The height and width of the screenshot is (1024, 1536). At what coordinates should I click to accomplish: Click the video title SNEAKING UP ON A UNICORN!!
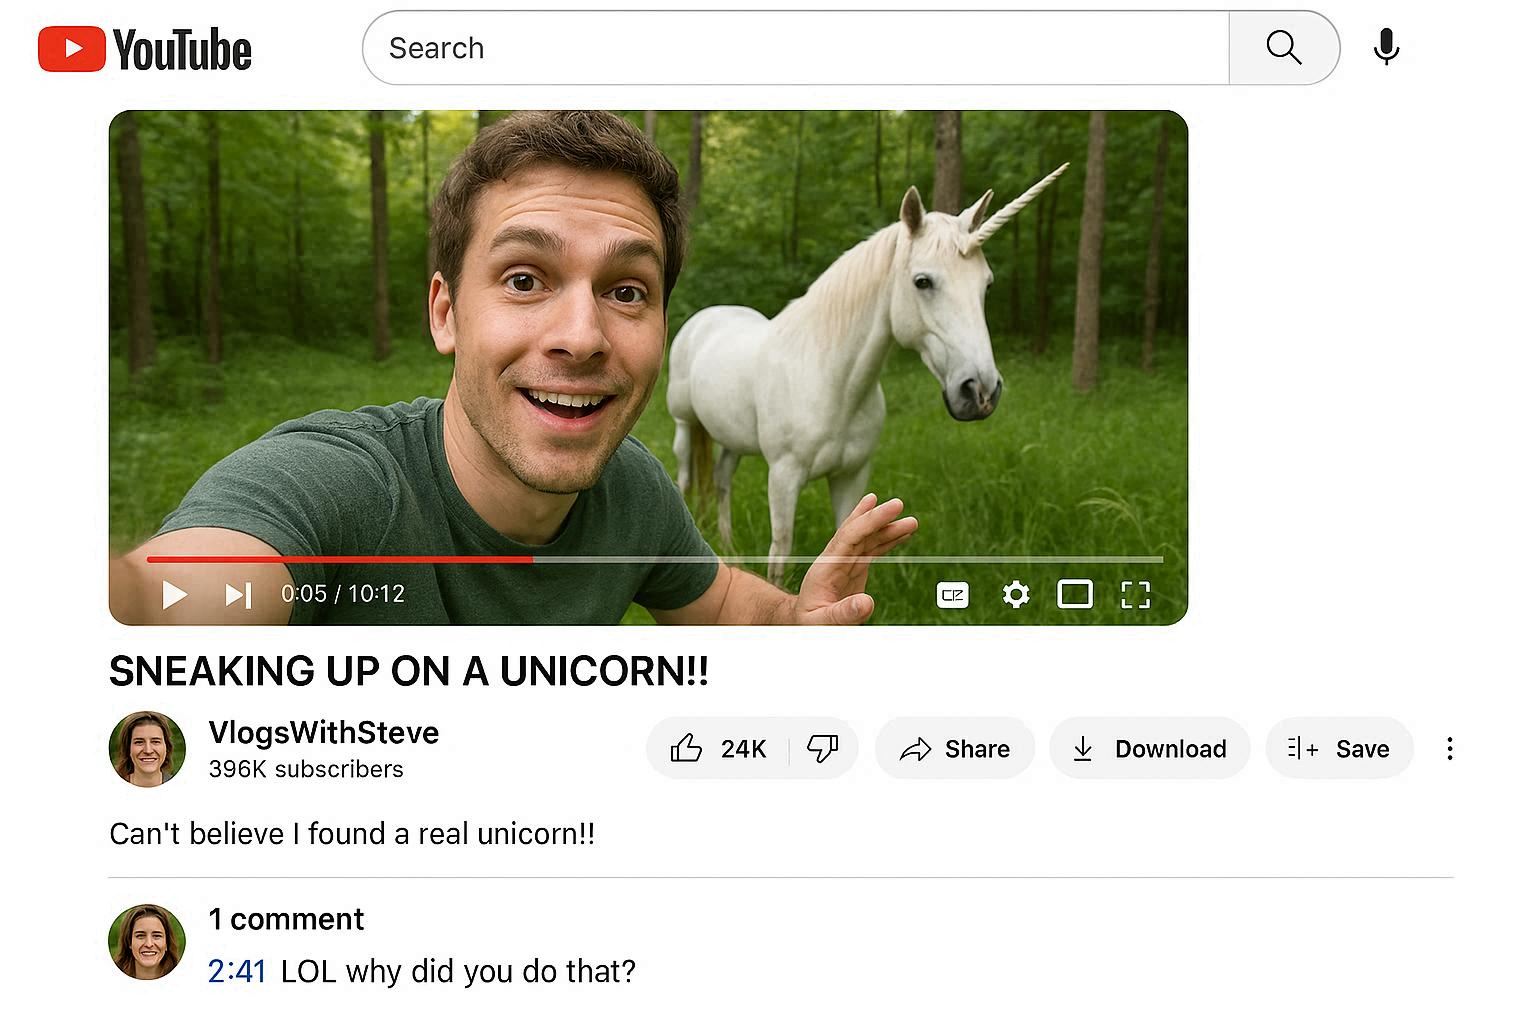pos(409,671)
